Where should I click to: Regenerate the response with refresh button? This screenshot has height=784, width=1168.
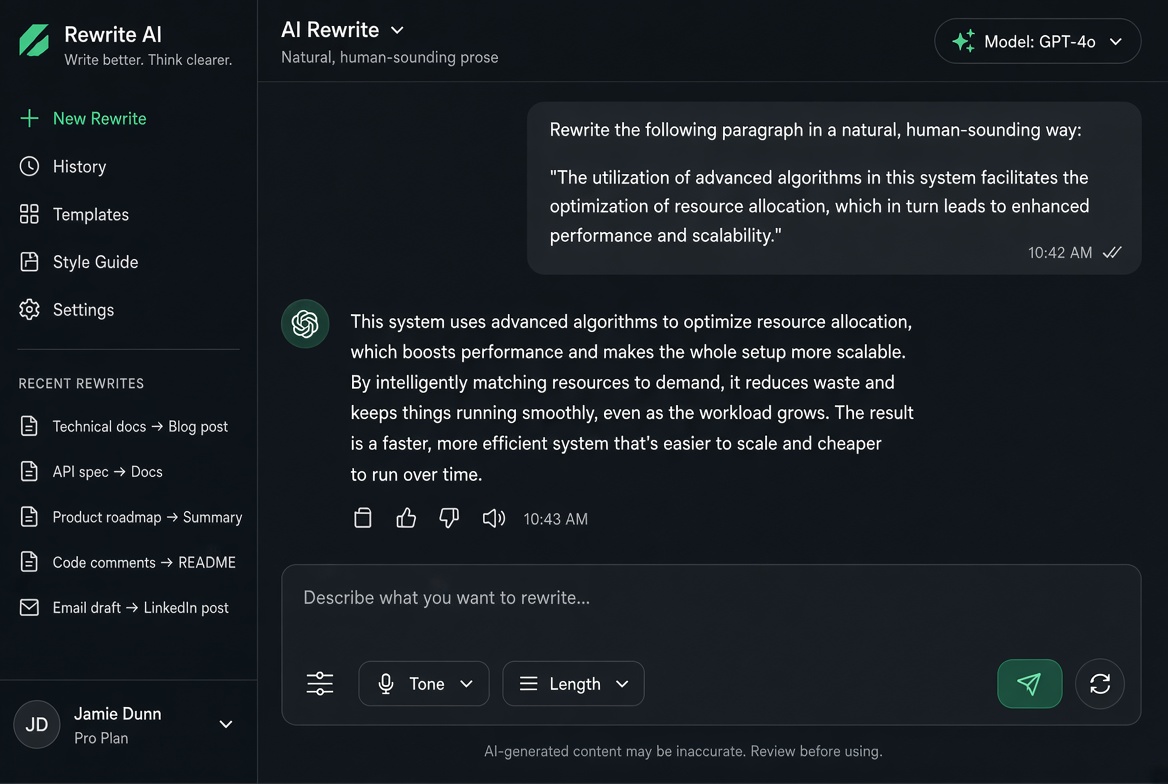pos(1099,683)
